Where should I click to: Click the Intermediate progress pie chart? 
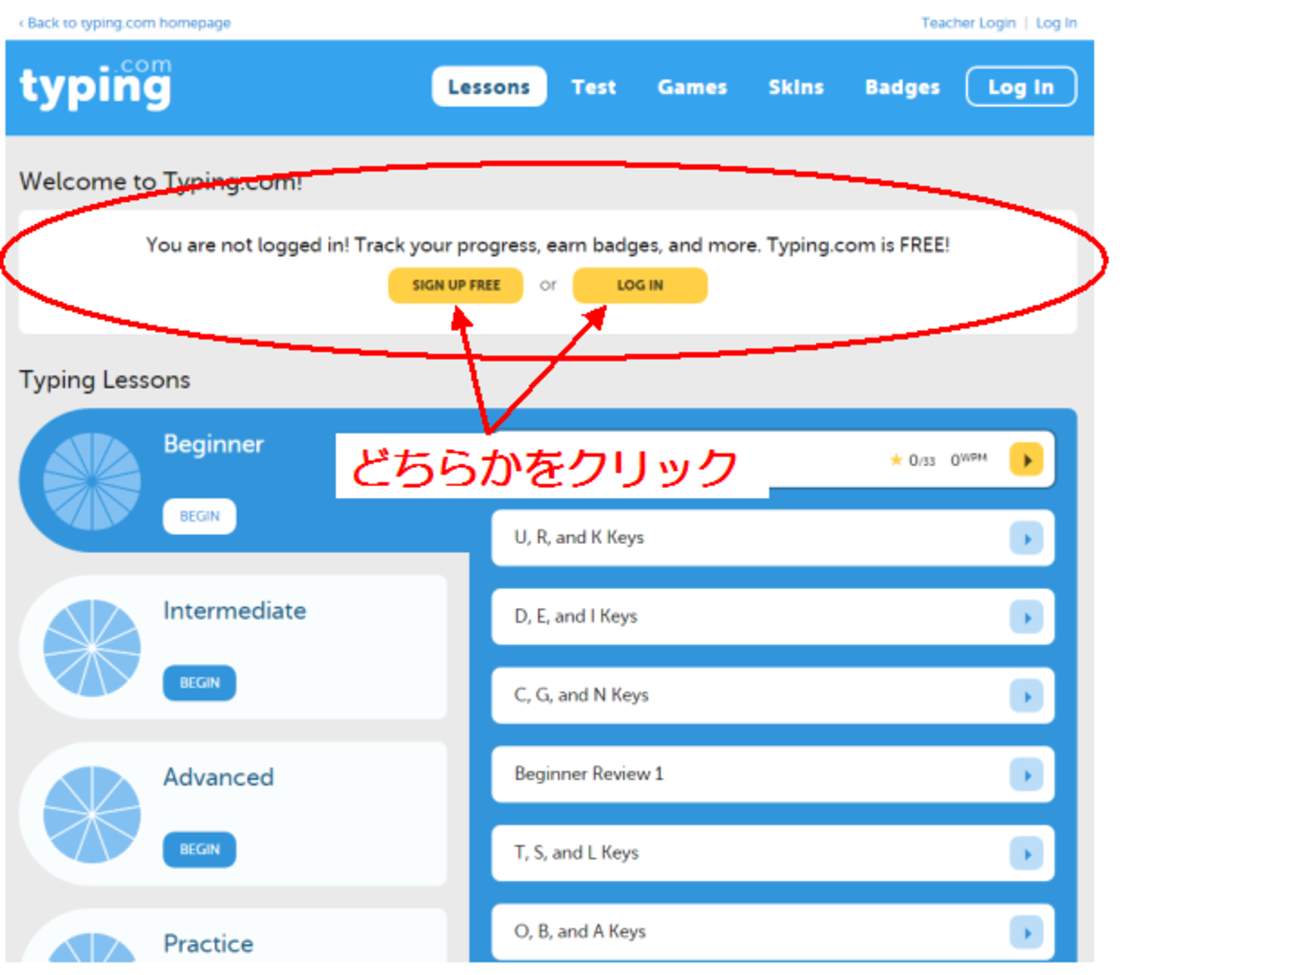[92, 648]
